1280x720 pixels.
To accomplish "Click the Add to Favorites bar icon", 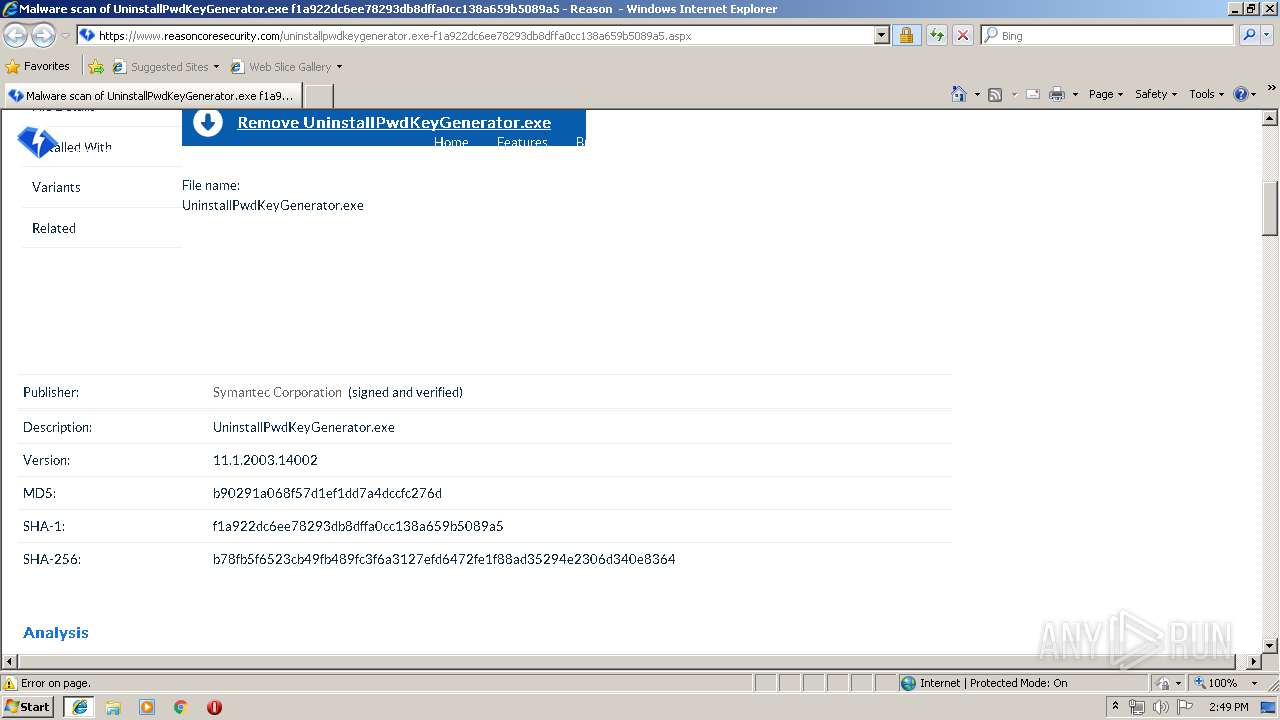I will pos(95,67).
